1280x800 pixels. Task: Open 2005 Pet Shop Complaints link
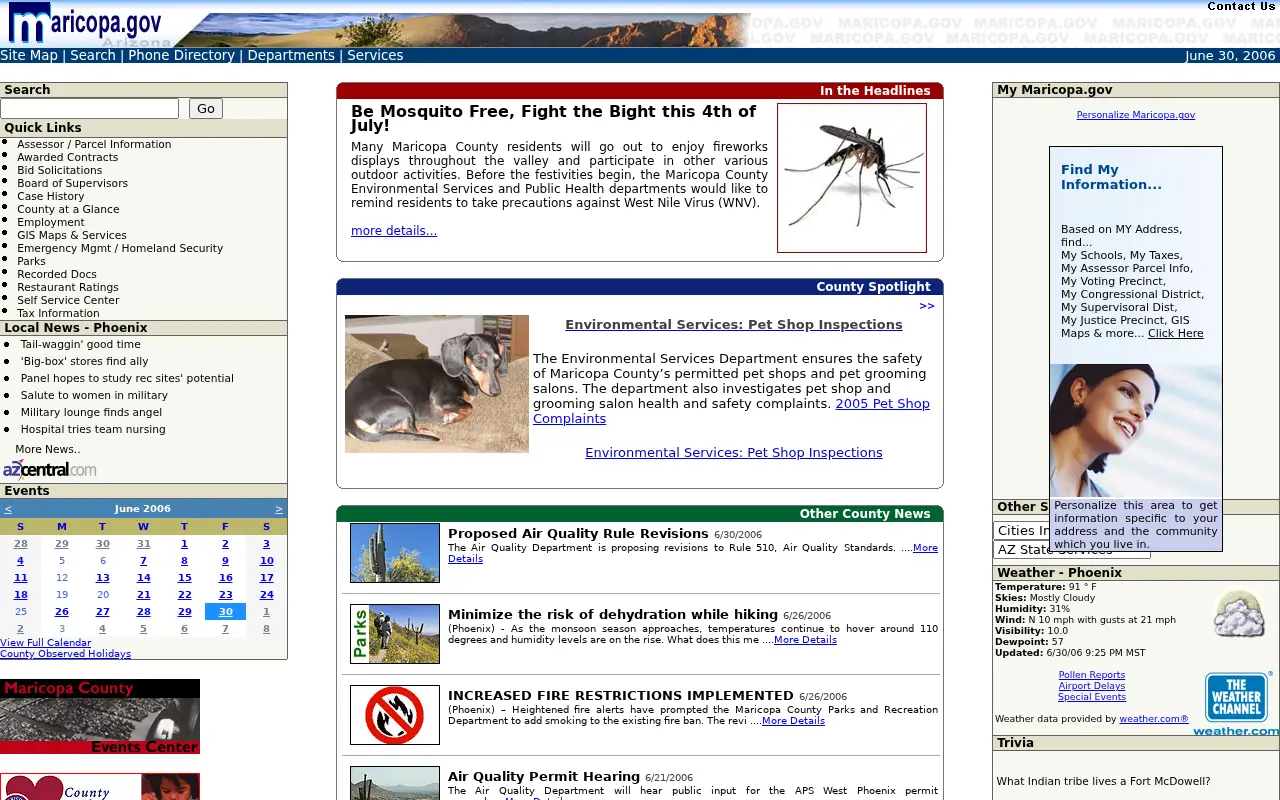(731, 411)
